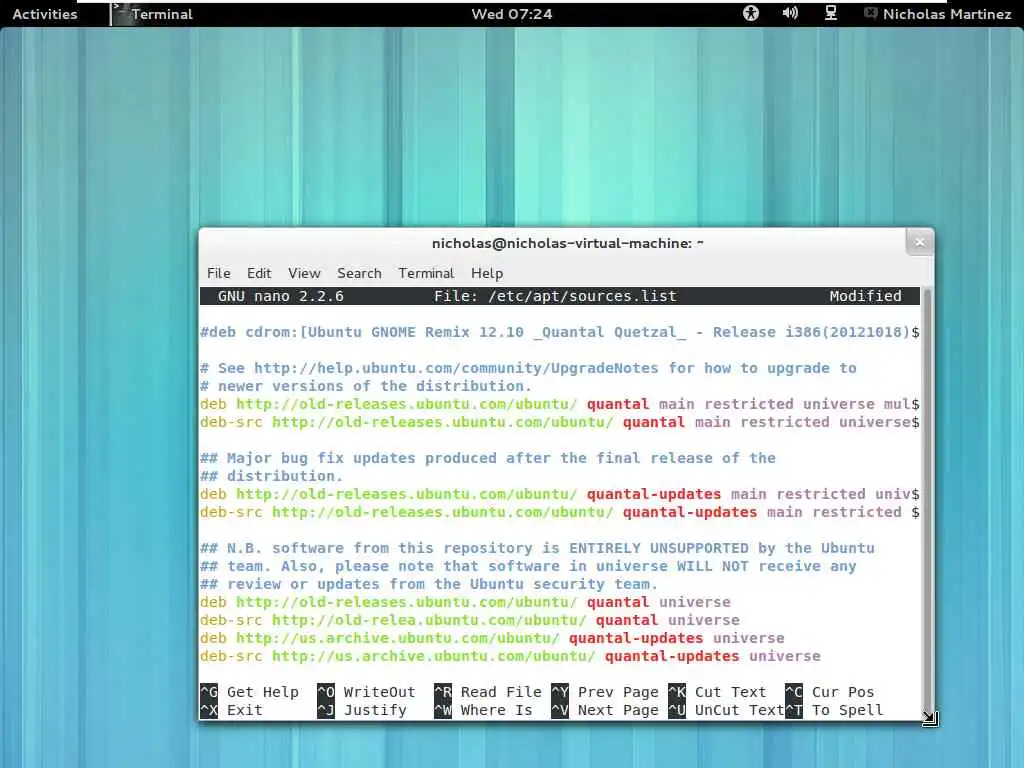This screenshot has height=768, width=1024.
Task: Click the terminal window title bar text
Action: pyautogui.click(x=568, y=243)
